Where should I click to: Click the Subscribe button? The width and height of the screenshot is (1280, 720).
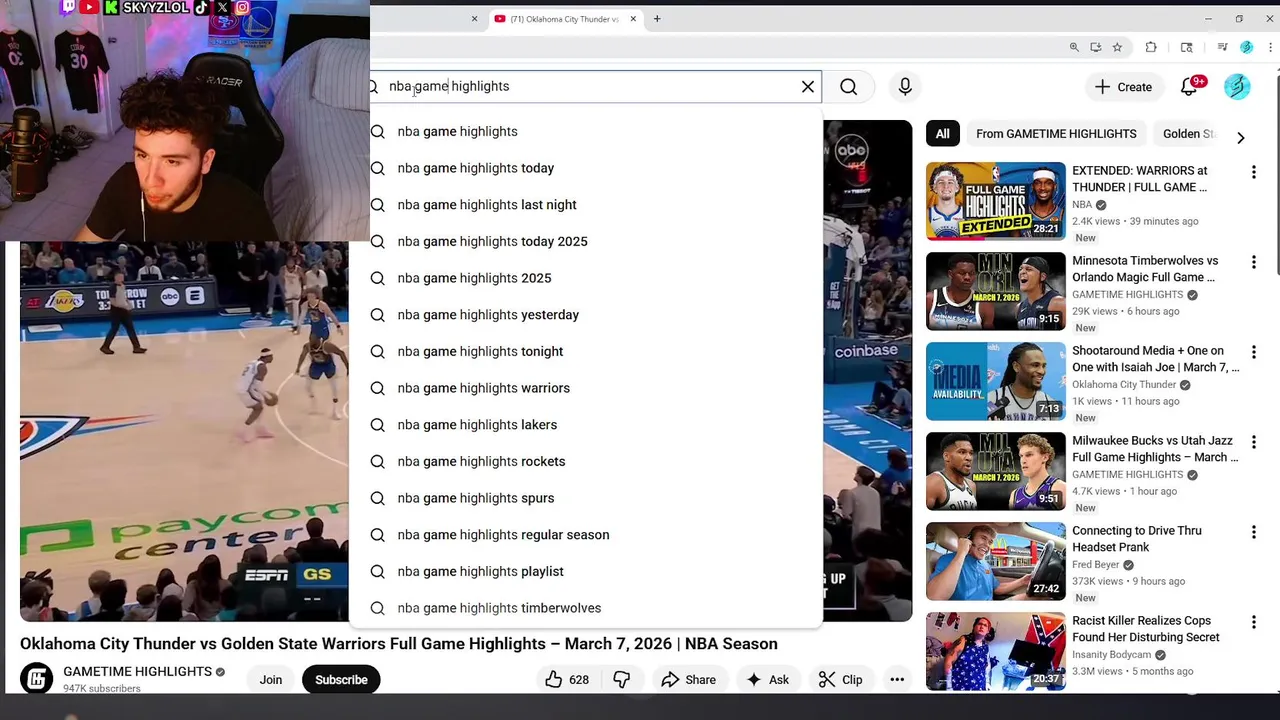point(341,680)
